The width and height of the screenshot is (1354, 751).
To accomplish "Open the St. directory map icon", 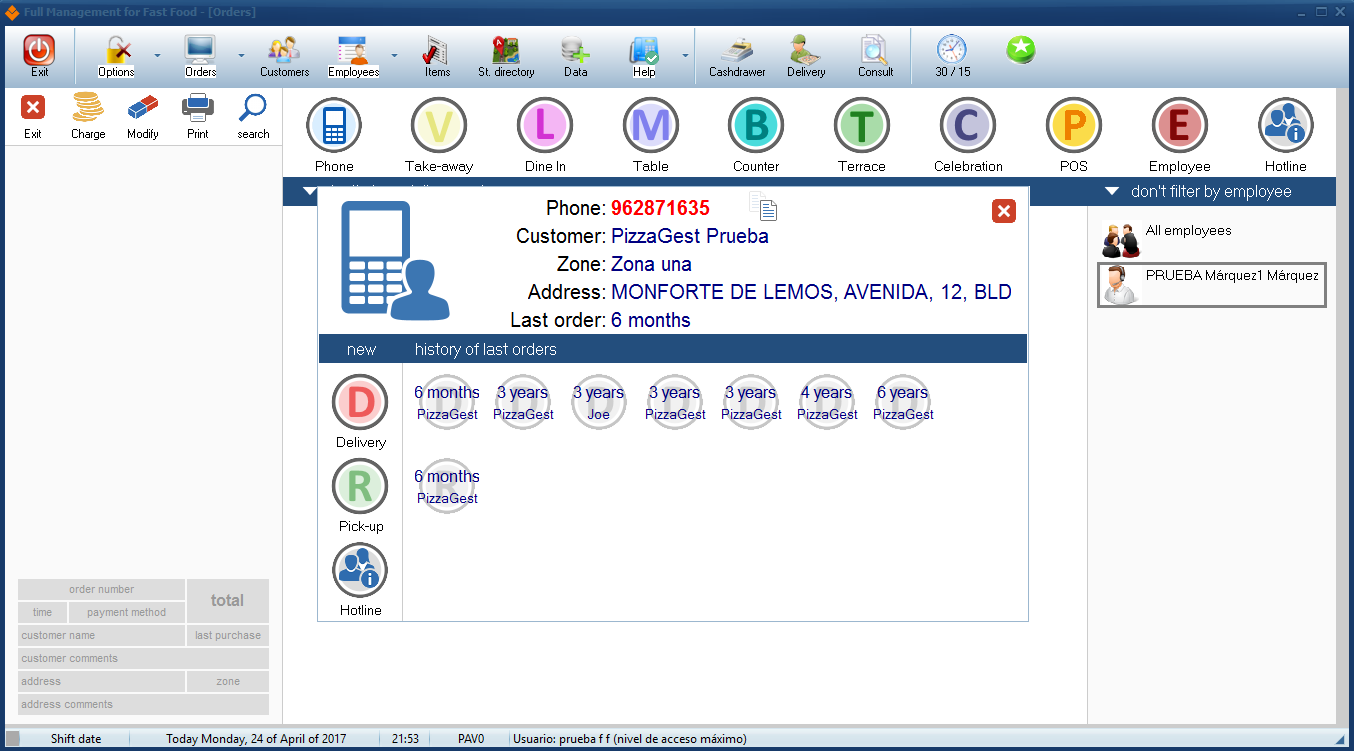I will pos(506,50).
